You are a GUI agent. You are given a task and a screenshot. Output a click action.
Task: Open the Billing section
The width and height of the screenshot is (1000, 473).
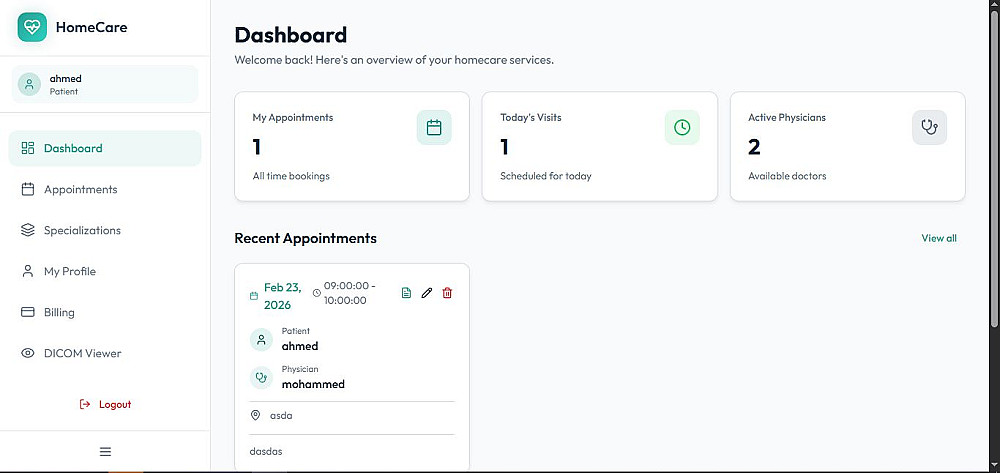coord(59,312)
